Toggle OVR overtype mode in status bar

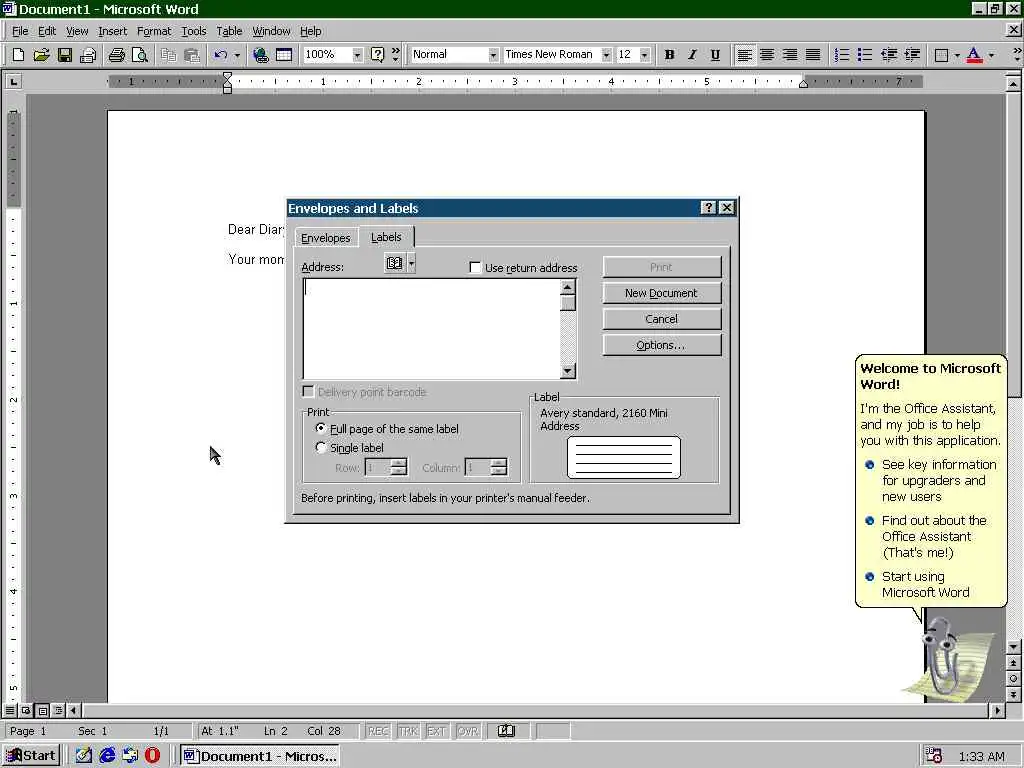click(x=468, y=731)
